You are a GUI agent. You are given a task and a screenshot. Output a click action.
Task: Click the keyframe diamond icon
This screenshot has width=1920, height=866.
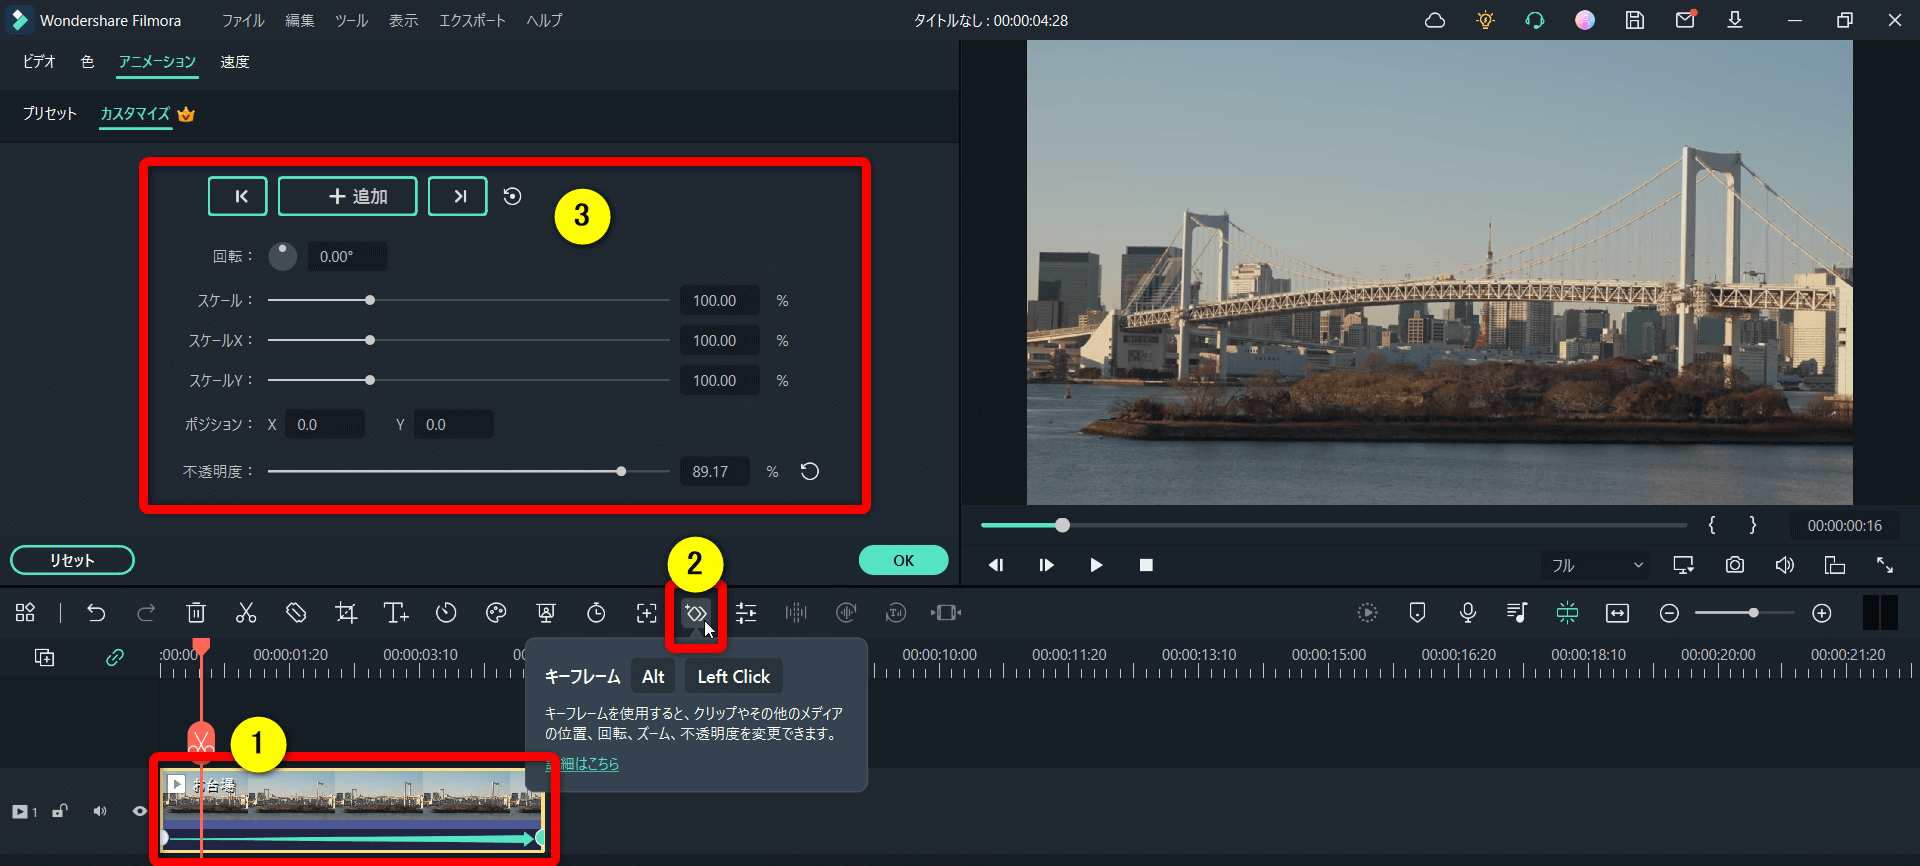click(x=695, y=613)
